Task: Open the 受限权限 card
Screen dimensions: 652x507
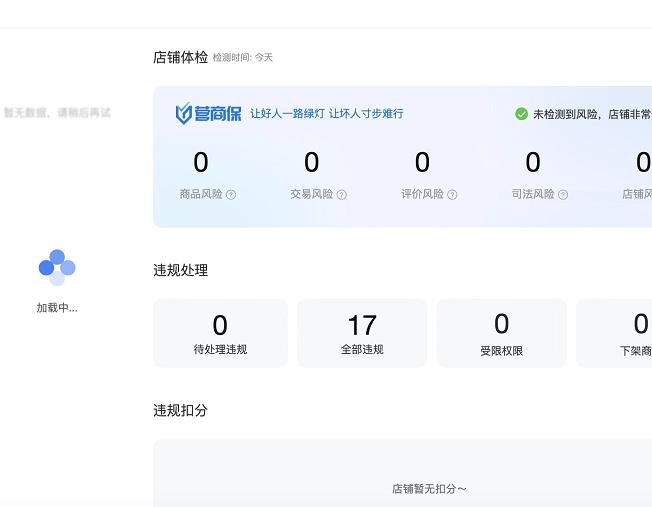Action: pos(501,333)
